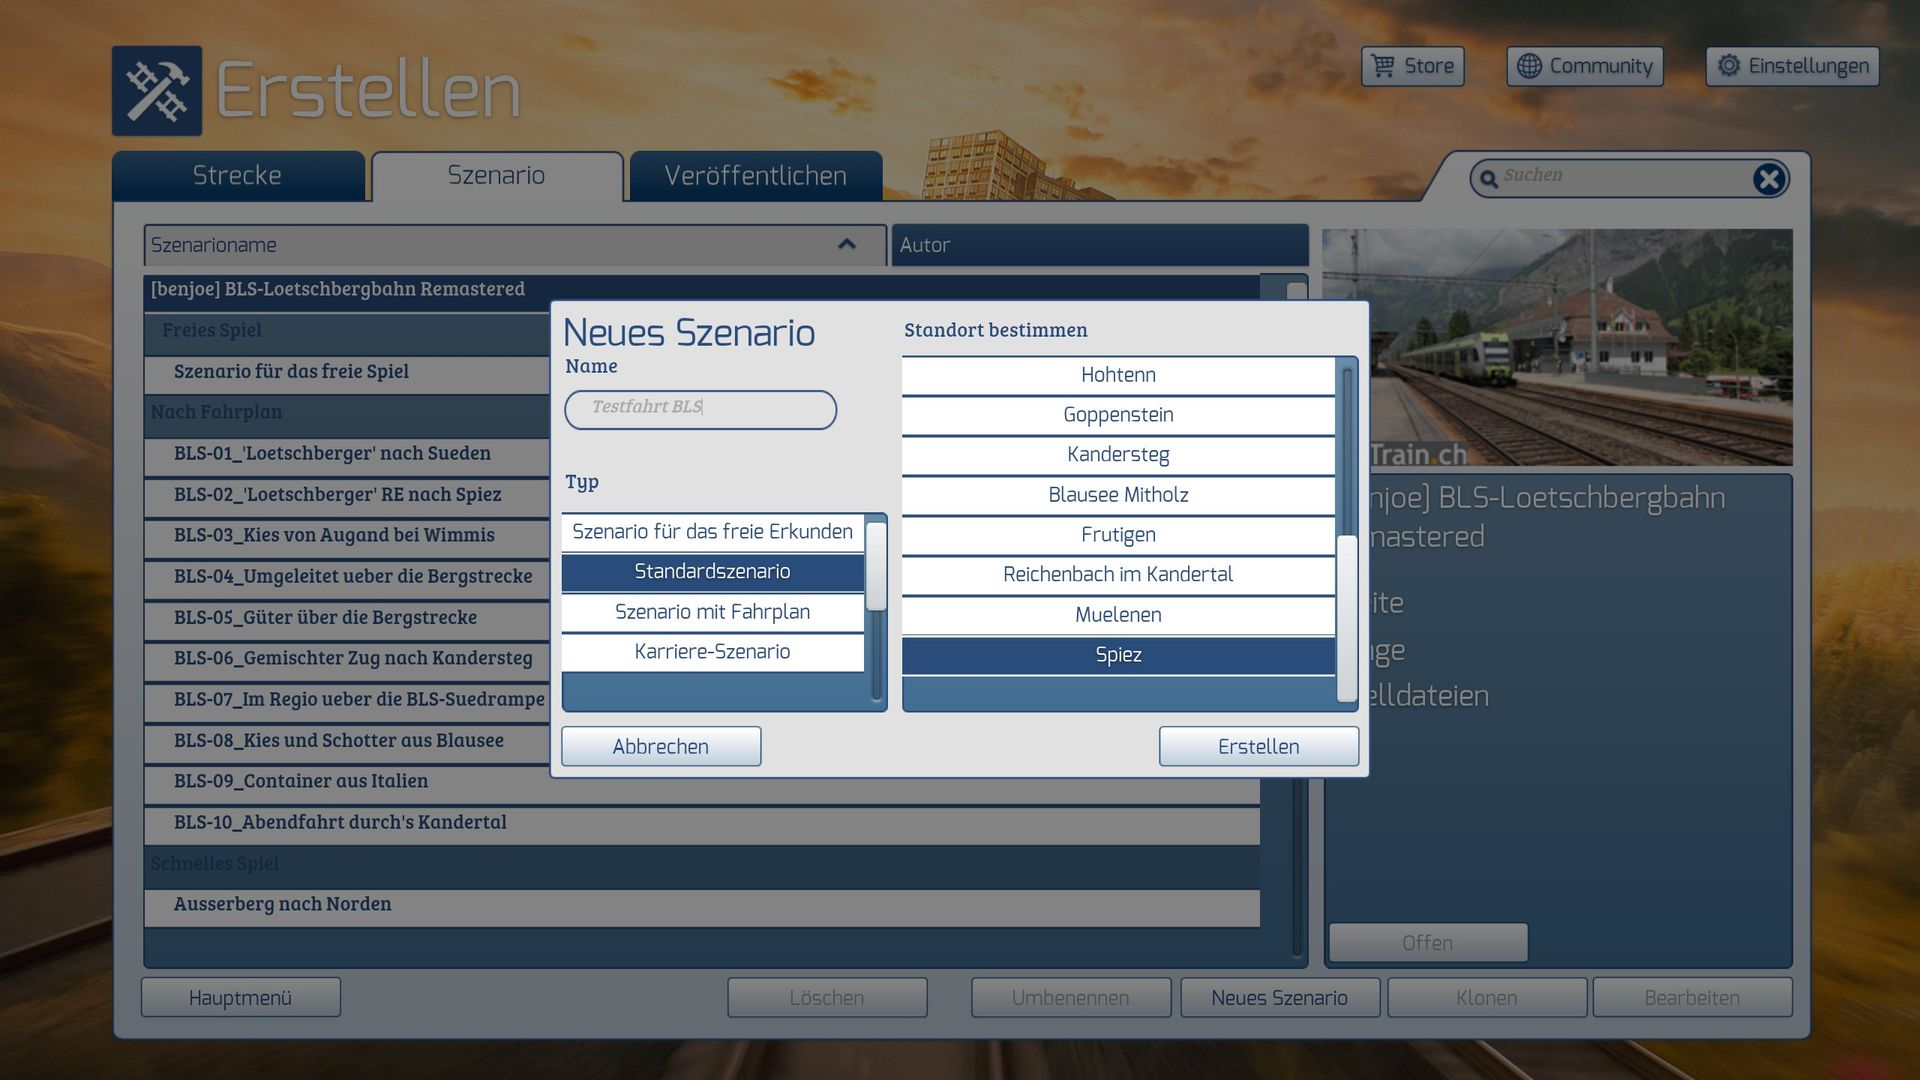Click the Autor column header
The width and height of the screenshot is (1920, 1080).
click(x=1099, y=245)
